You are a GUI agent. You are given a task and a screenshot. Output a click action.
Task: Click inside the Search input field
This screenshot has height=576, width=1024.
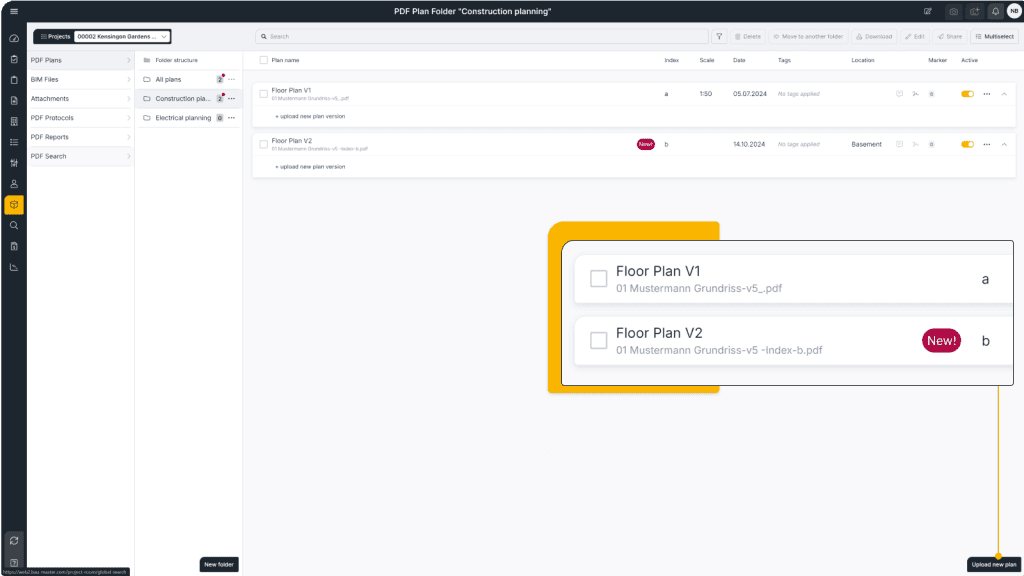tap(480, 36)
